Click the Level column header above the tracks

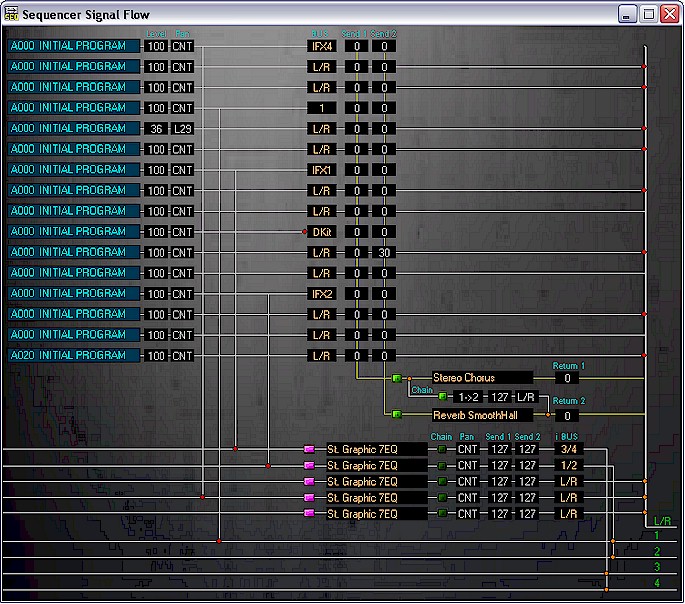coord(156,34)
